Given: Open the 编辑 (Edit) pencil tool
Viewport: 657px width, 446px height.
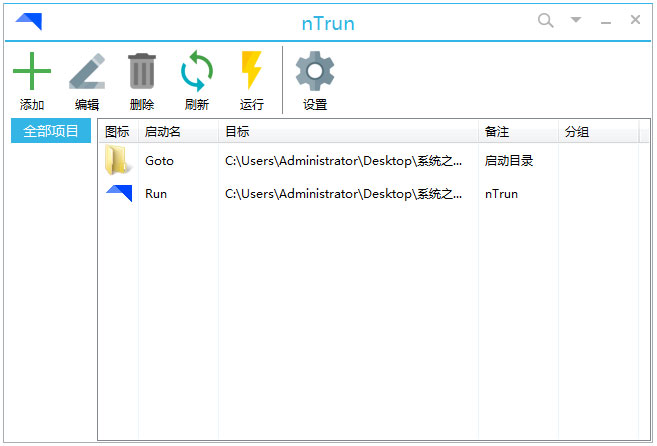Looking at the screenshot, I should tap(87, 71).
